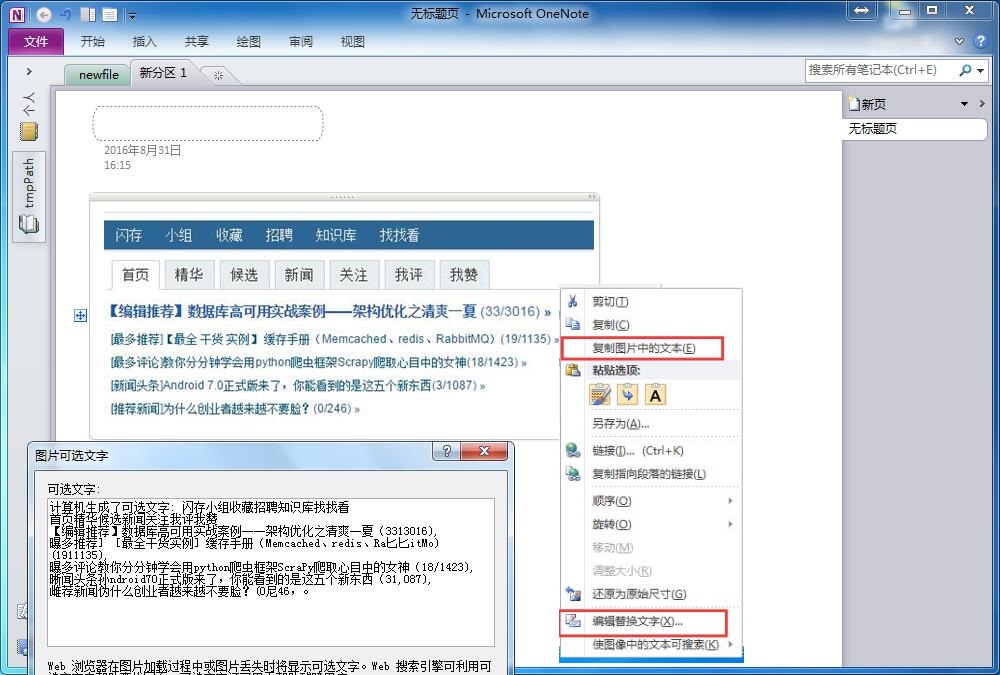Screen dimensions: 1000x675
Task: Collapse the page tabs pane chevron
Action: 982,103
